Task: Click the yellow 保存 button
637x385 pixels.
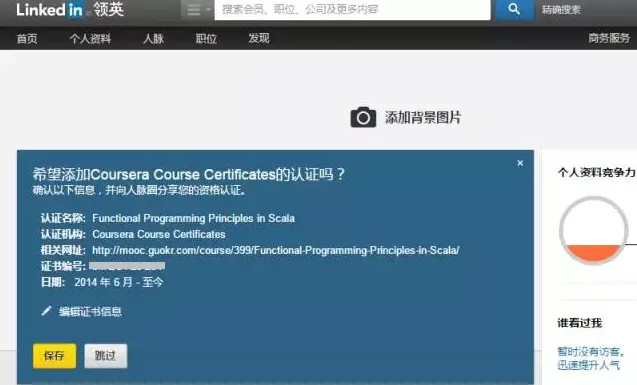Action: (x=54, y=356)
